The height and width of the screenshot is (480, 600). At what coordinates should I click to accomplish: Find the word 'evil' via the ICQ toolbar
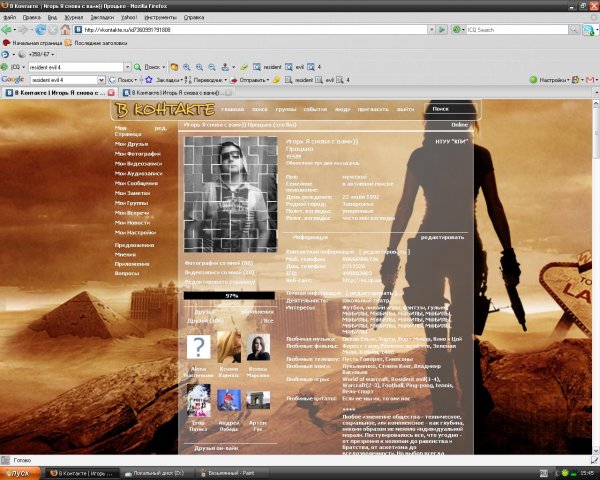pos(294,67)
